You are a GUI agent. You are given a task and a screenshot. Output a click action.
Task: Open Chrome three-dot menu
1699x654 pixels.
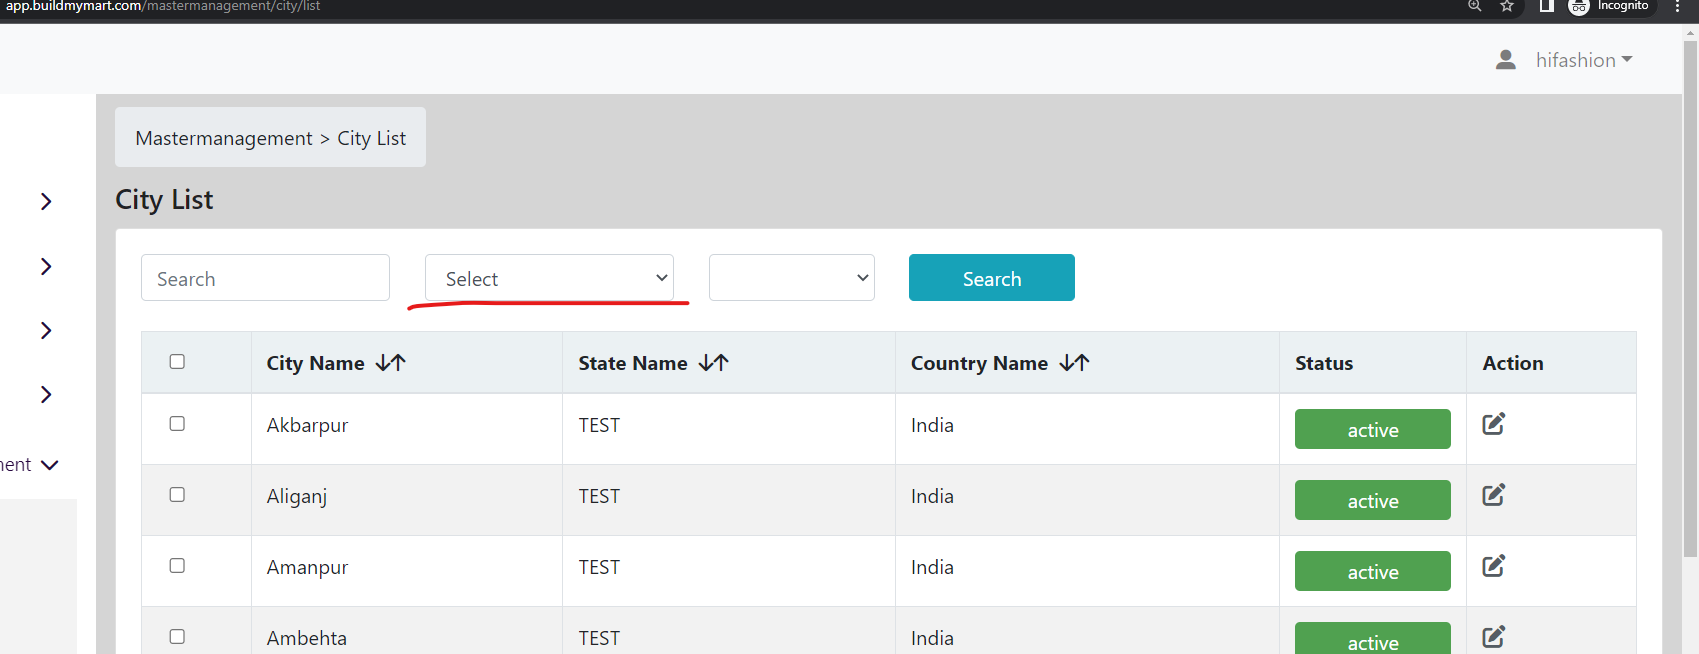[1677, 6]
